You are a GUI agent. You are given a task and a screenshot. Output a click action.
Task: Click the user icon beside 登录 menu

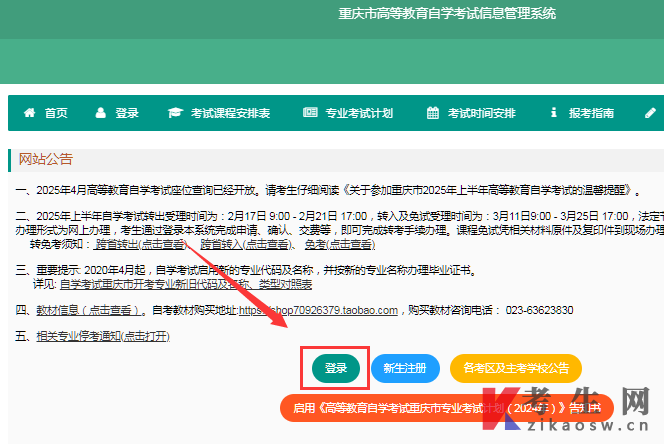tap(100, 113)
